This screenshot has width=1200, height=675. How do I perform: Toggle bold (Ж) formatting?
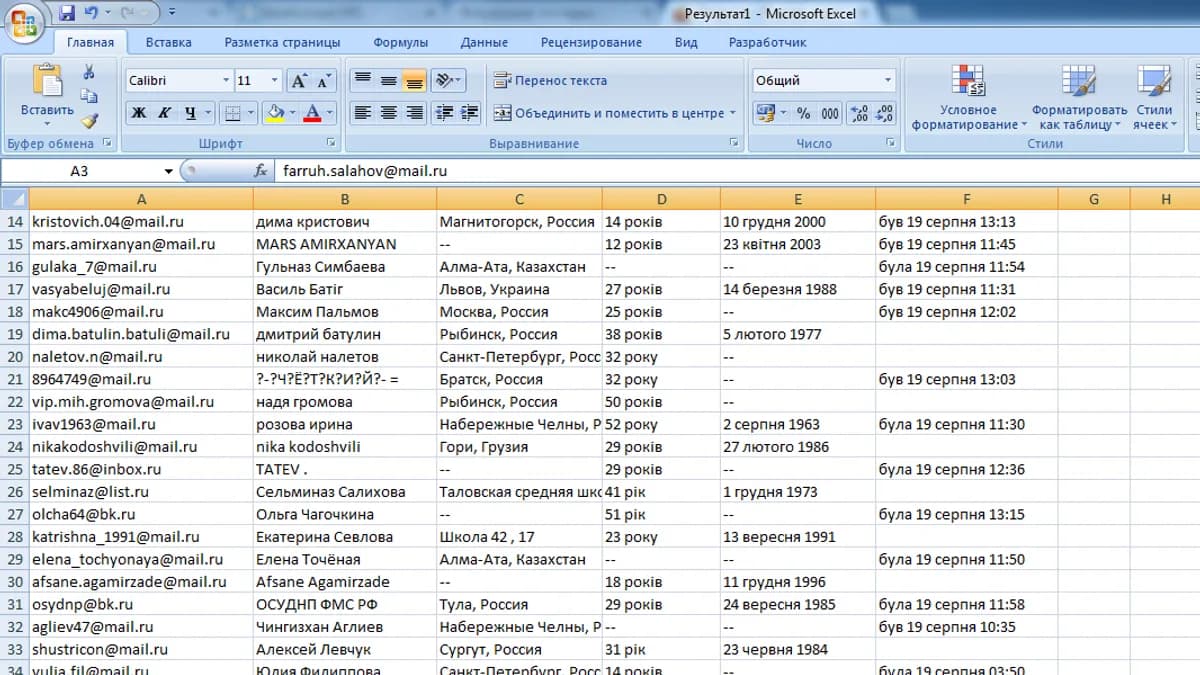[139, 113]
